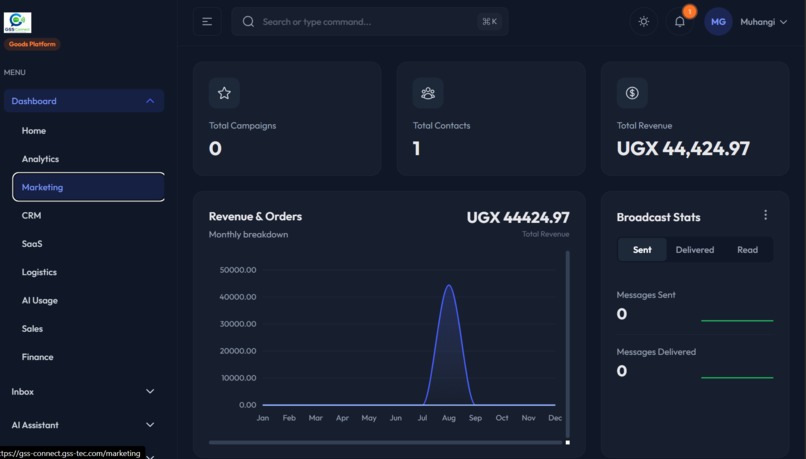Viewport: 806px width, 459px height.
Task: Select the Sent tab in Broadcast Stats
Action: click(x=642, y=250)
